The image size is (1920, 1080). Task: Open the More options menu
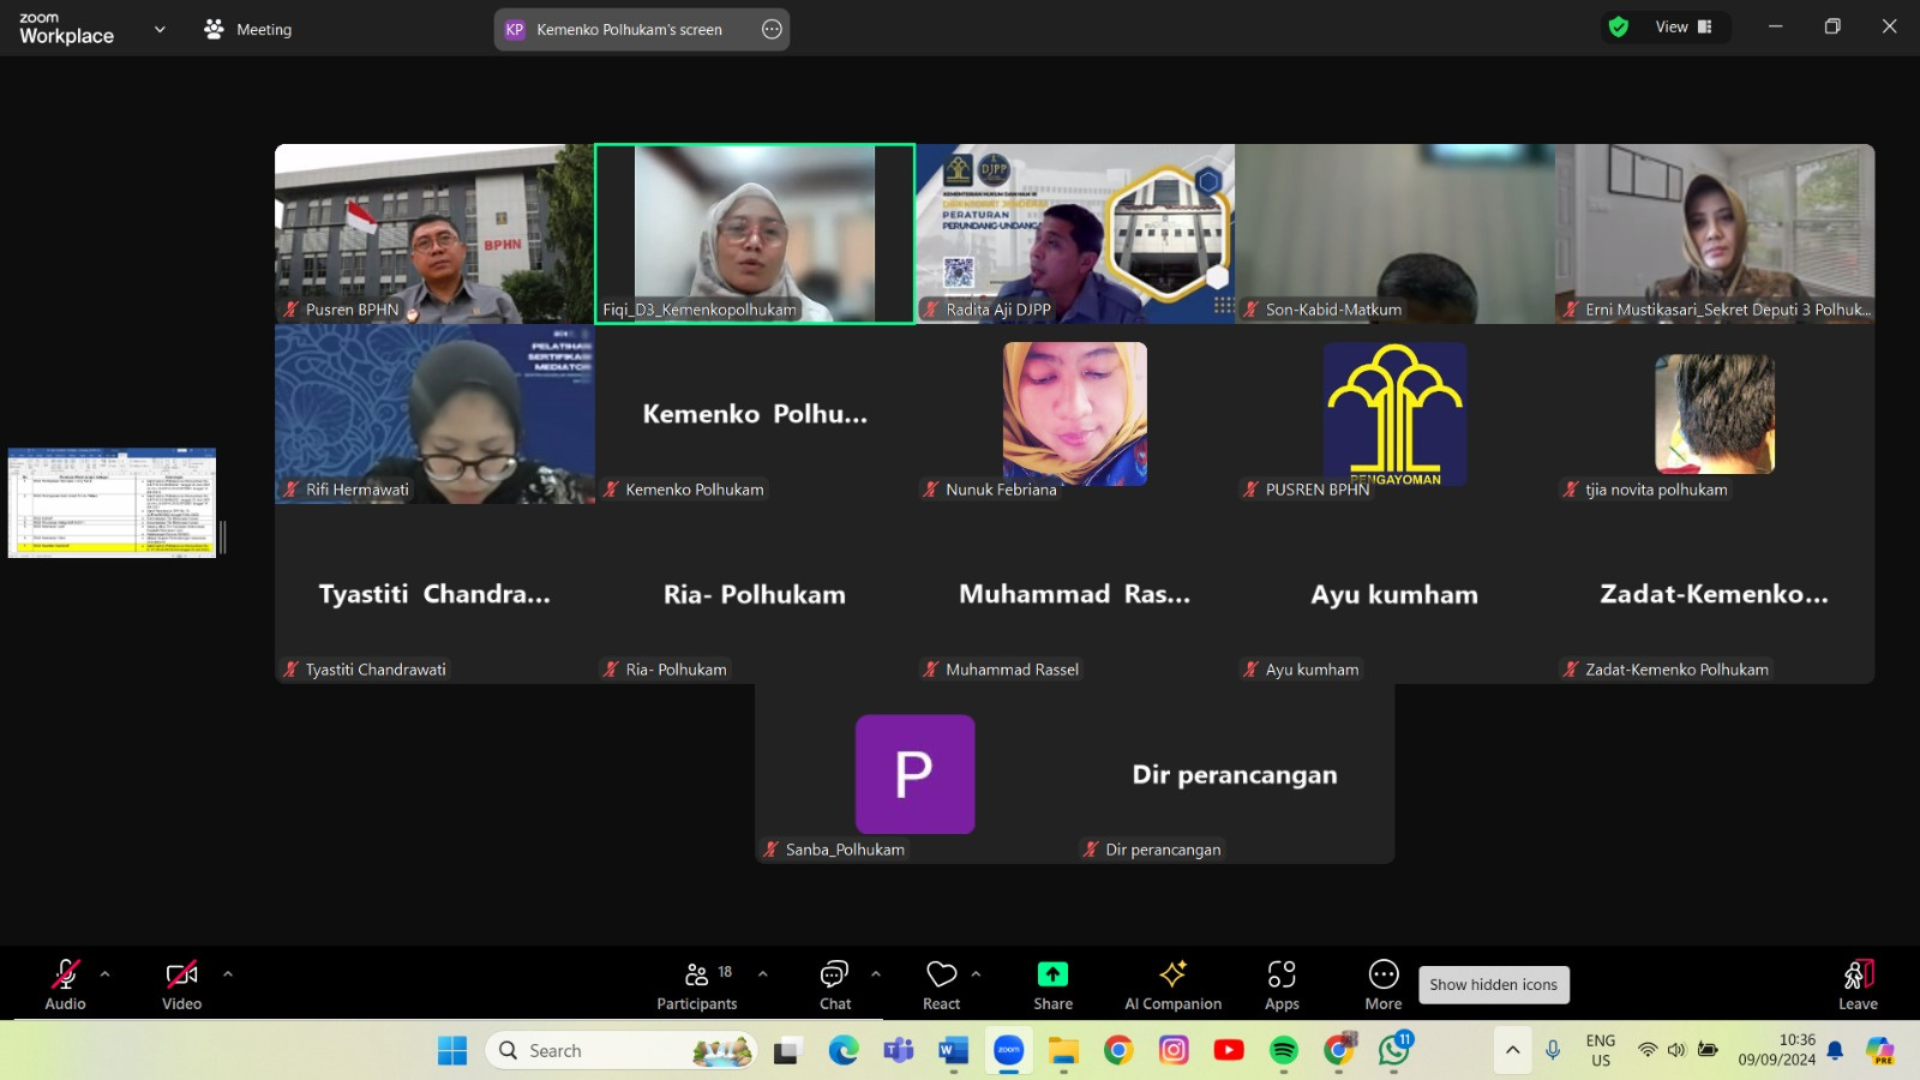click(1384, 985)
